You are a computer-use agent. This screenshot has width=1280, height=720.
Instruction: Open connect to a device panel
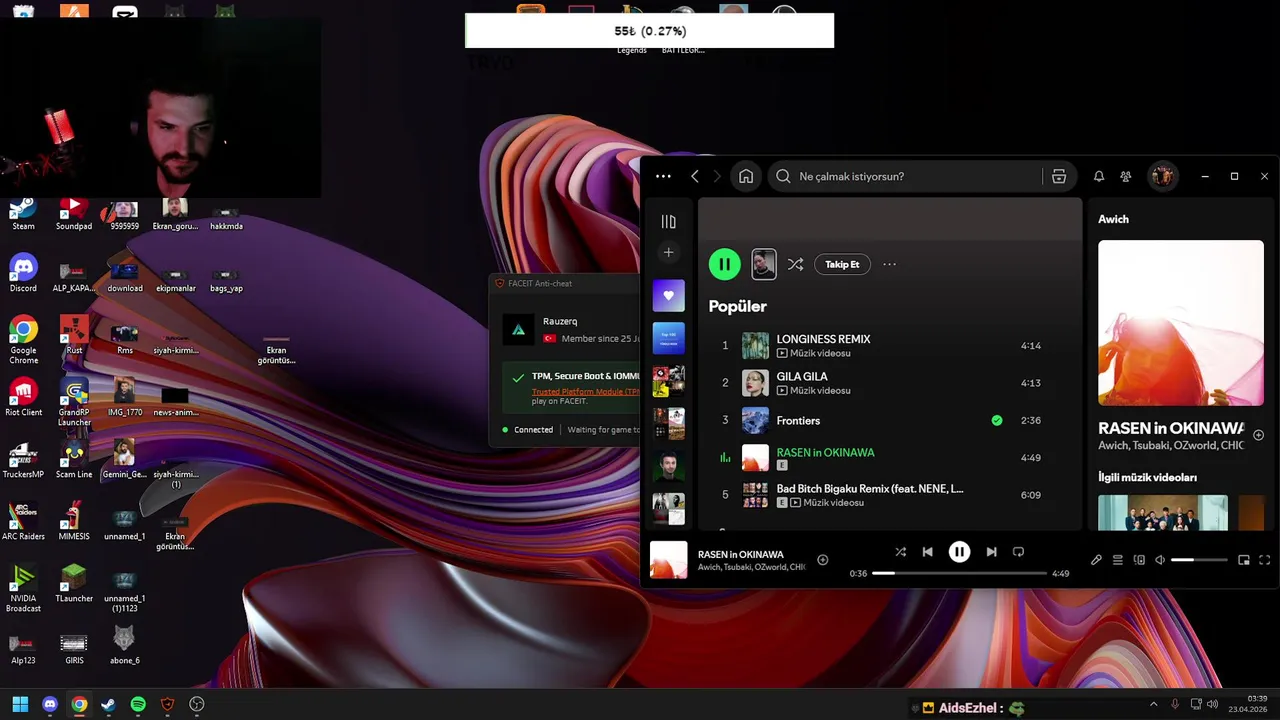coord(1139,560)
